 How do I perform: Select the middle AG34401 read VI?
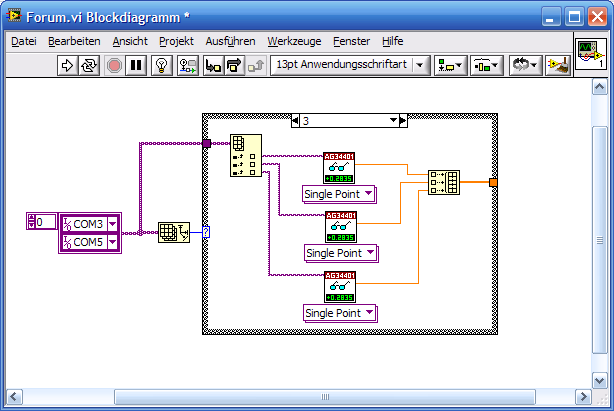click(341, 227)
